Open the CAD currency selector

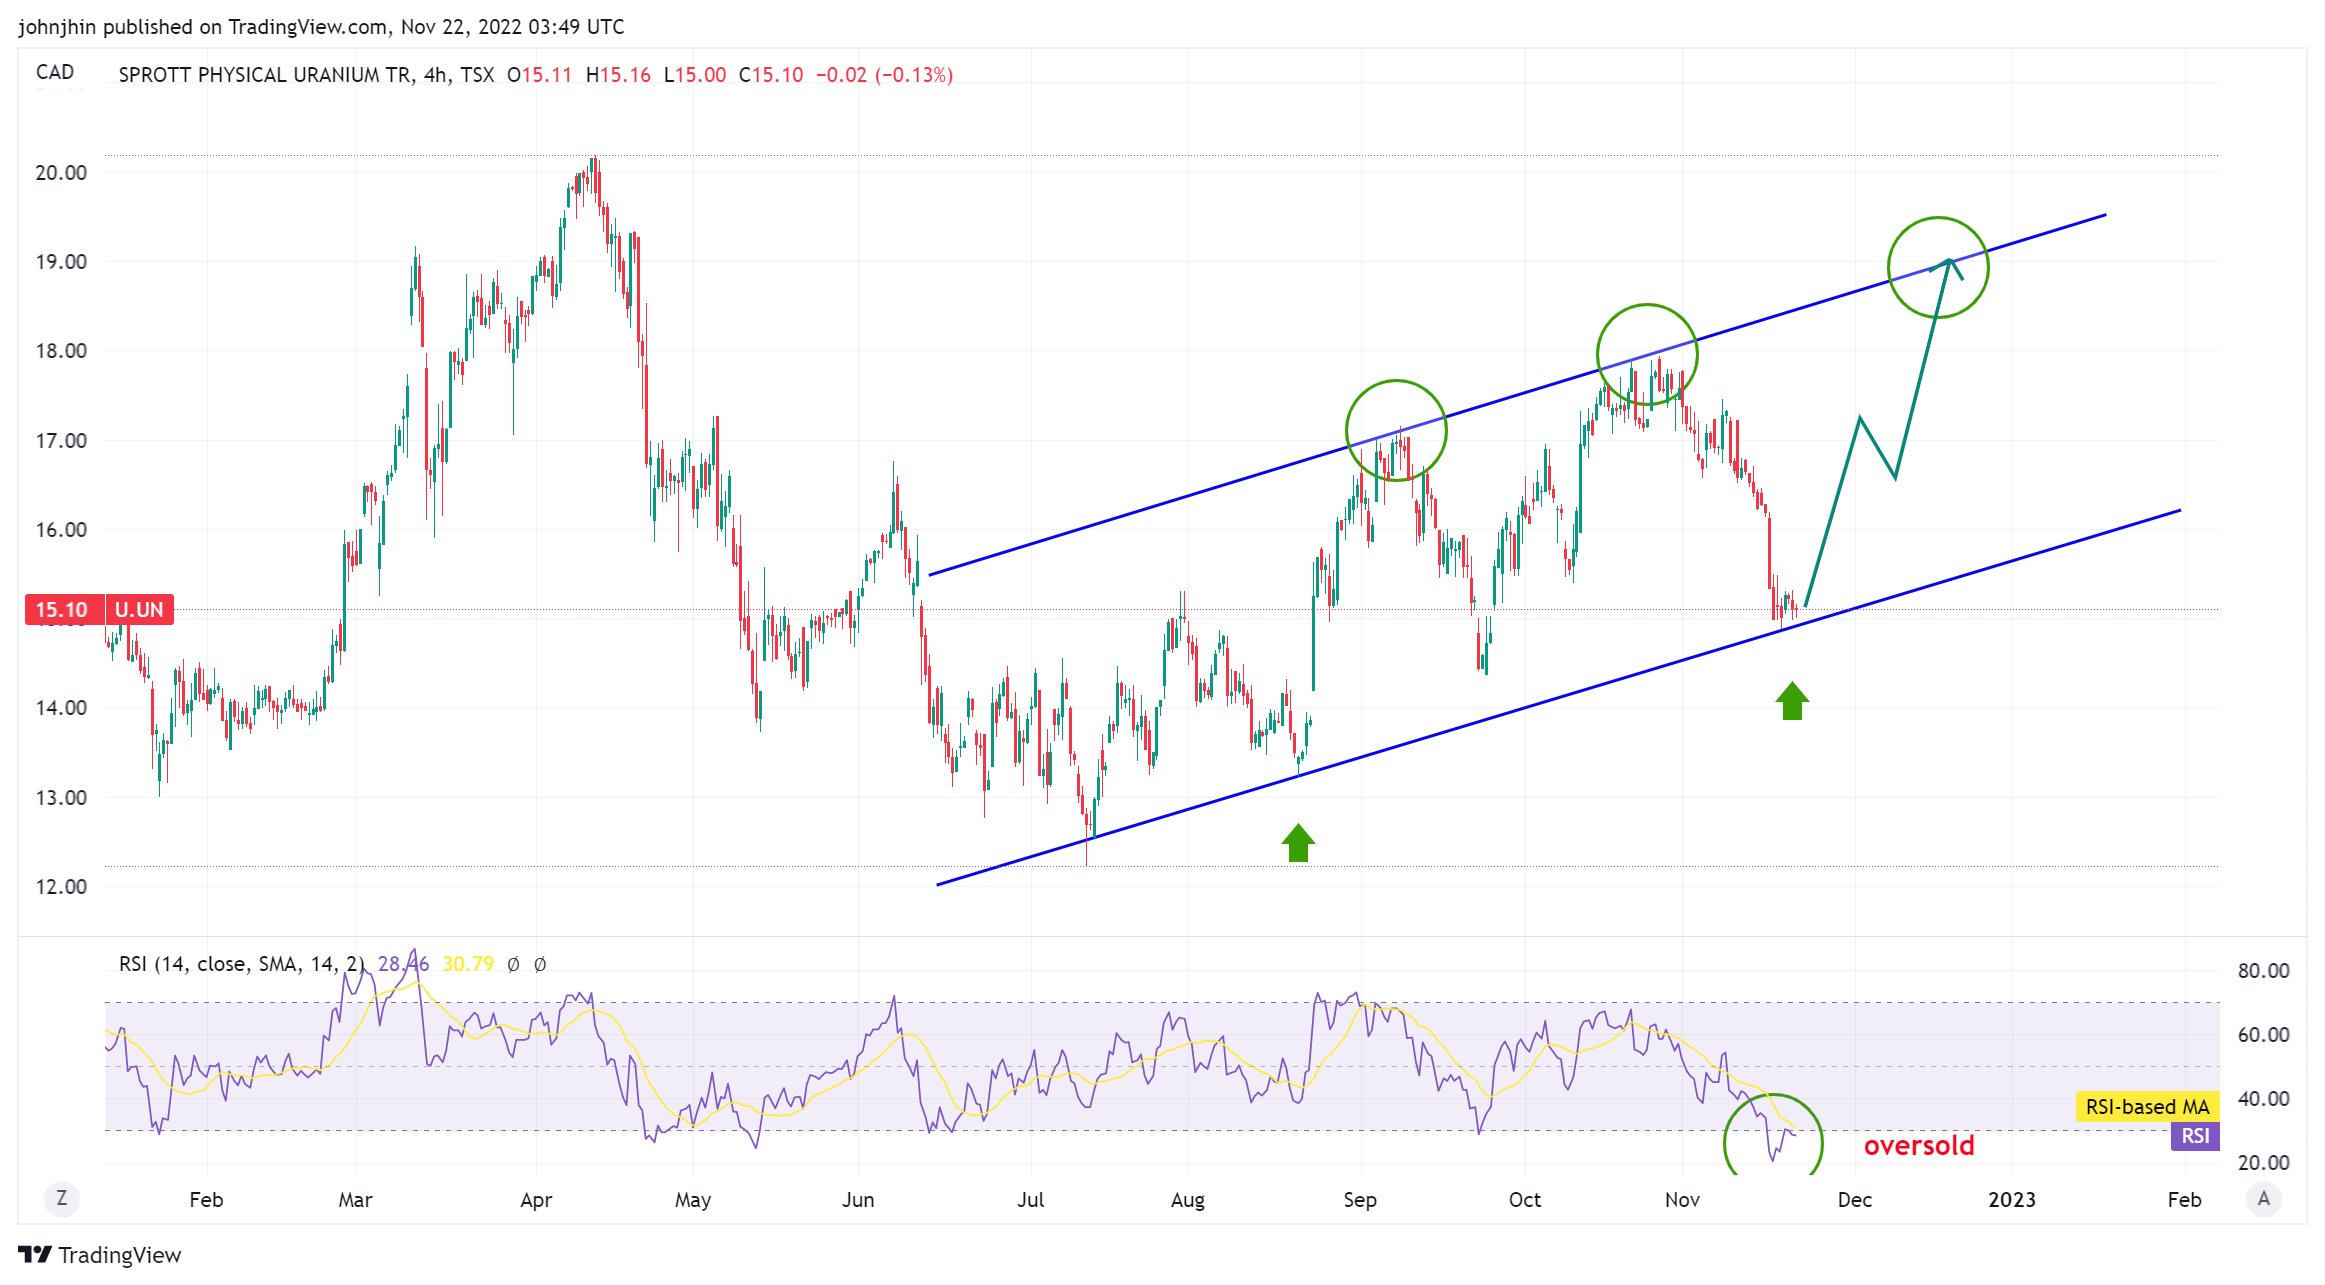coord(55,72)
